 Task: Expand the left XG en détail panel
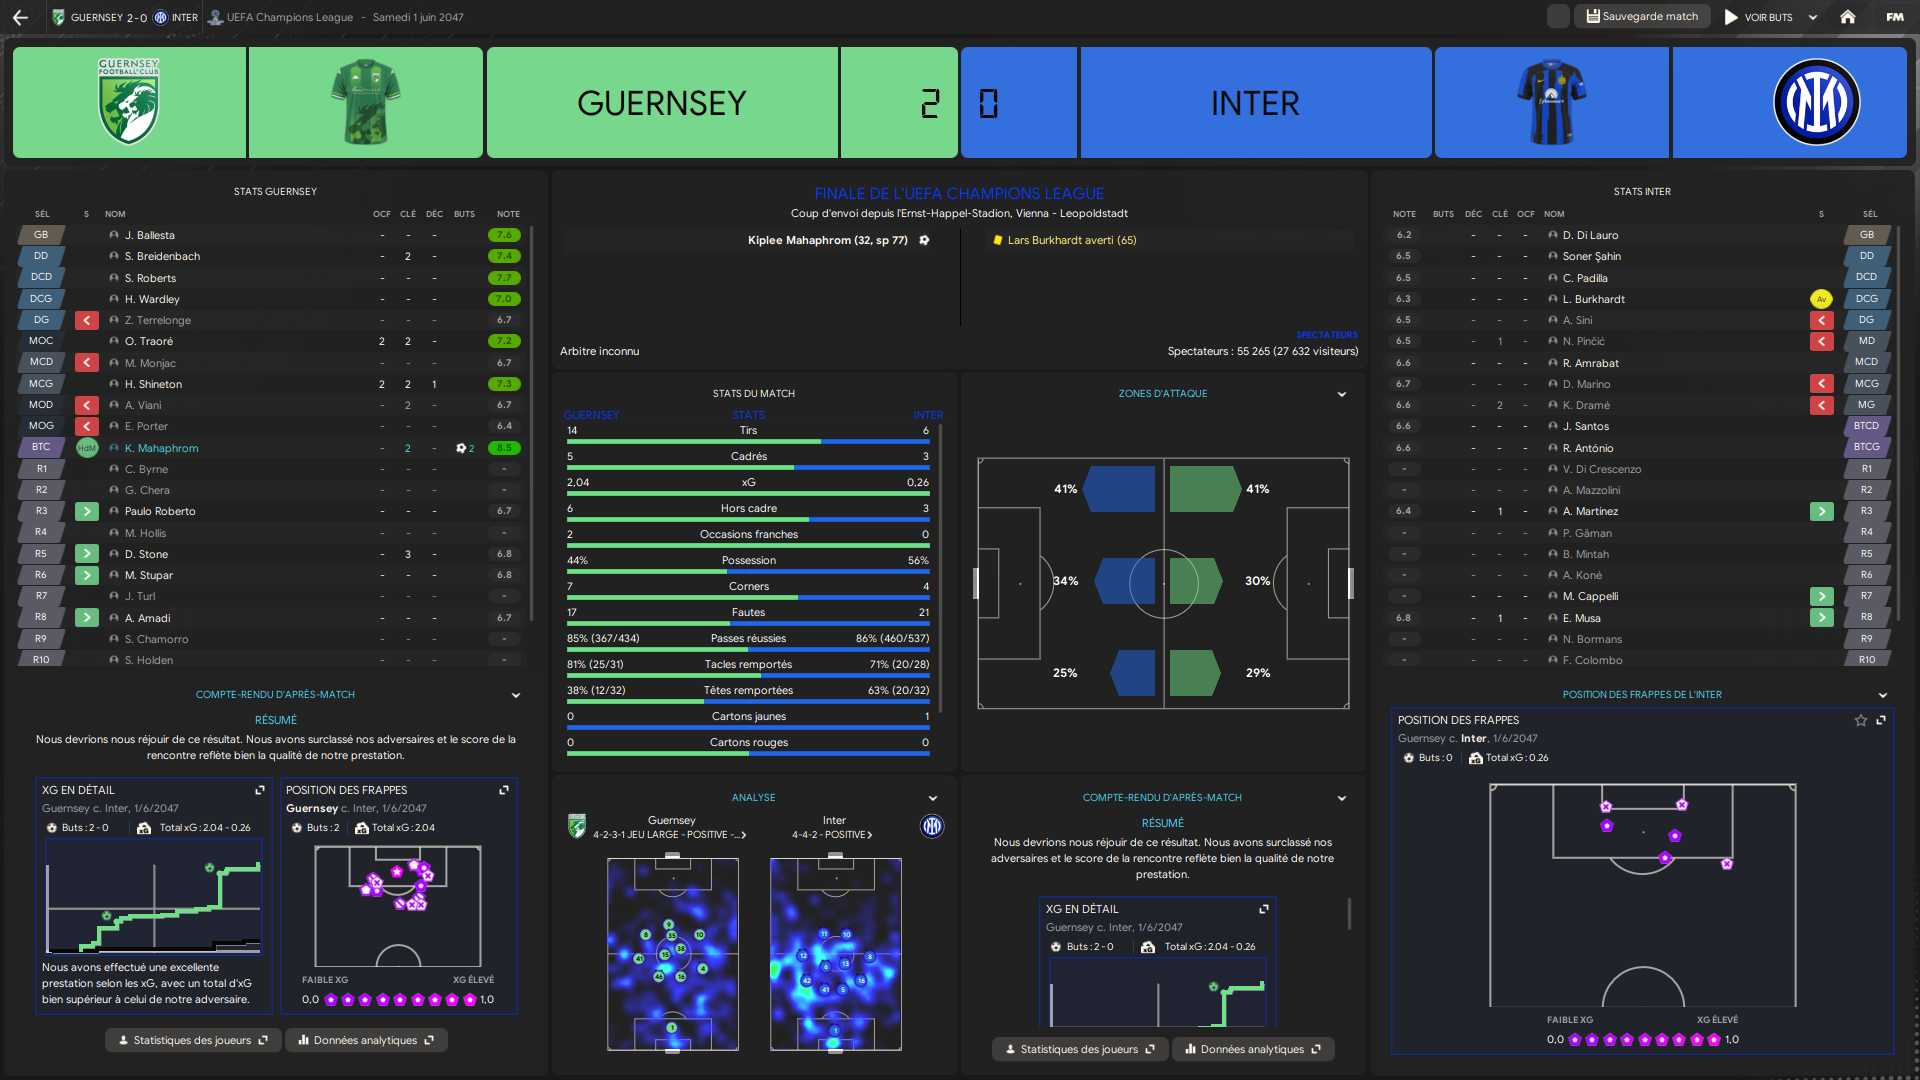pyautogui.click(x=260, y=790)
